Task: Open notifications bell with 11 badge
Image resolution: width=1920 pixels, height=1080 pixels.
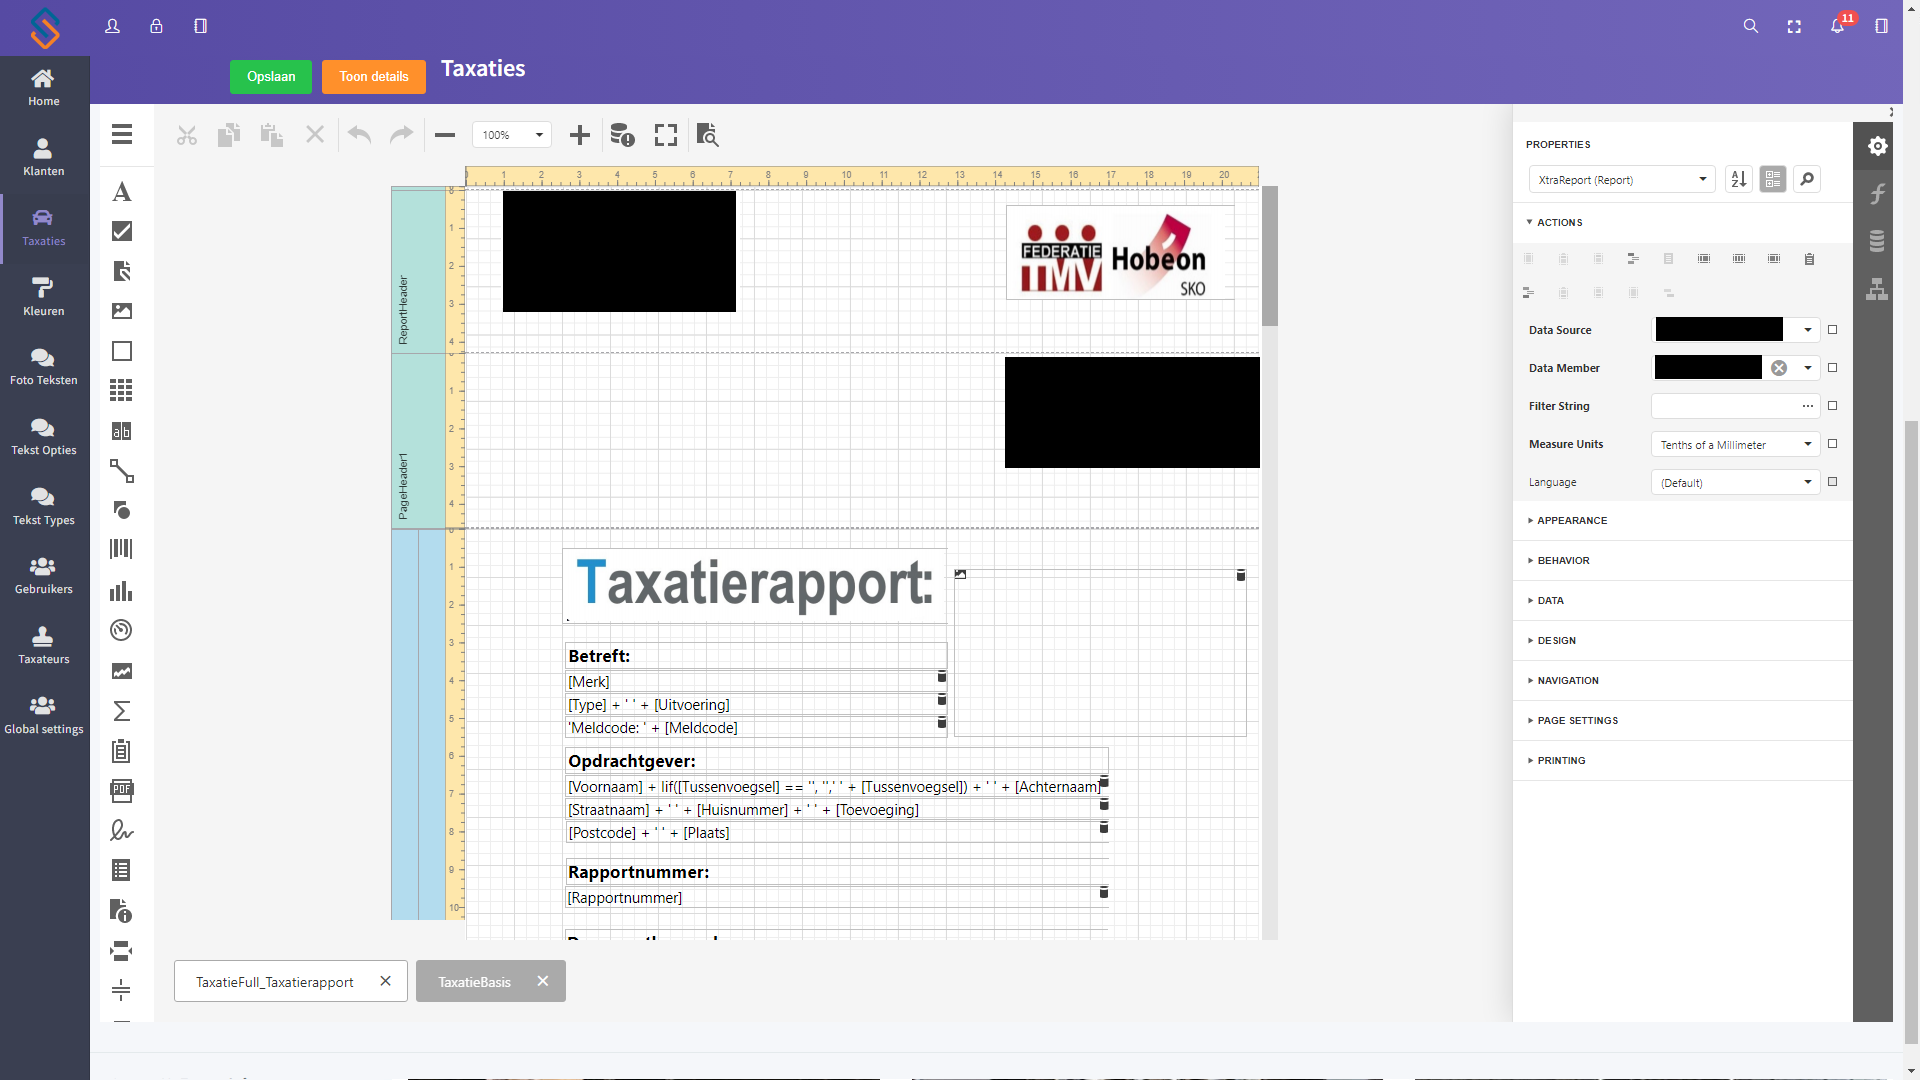Action: coord(1840,24)
